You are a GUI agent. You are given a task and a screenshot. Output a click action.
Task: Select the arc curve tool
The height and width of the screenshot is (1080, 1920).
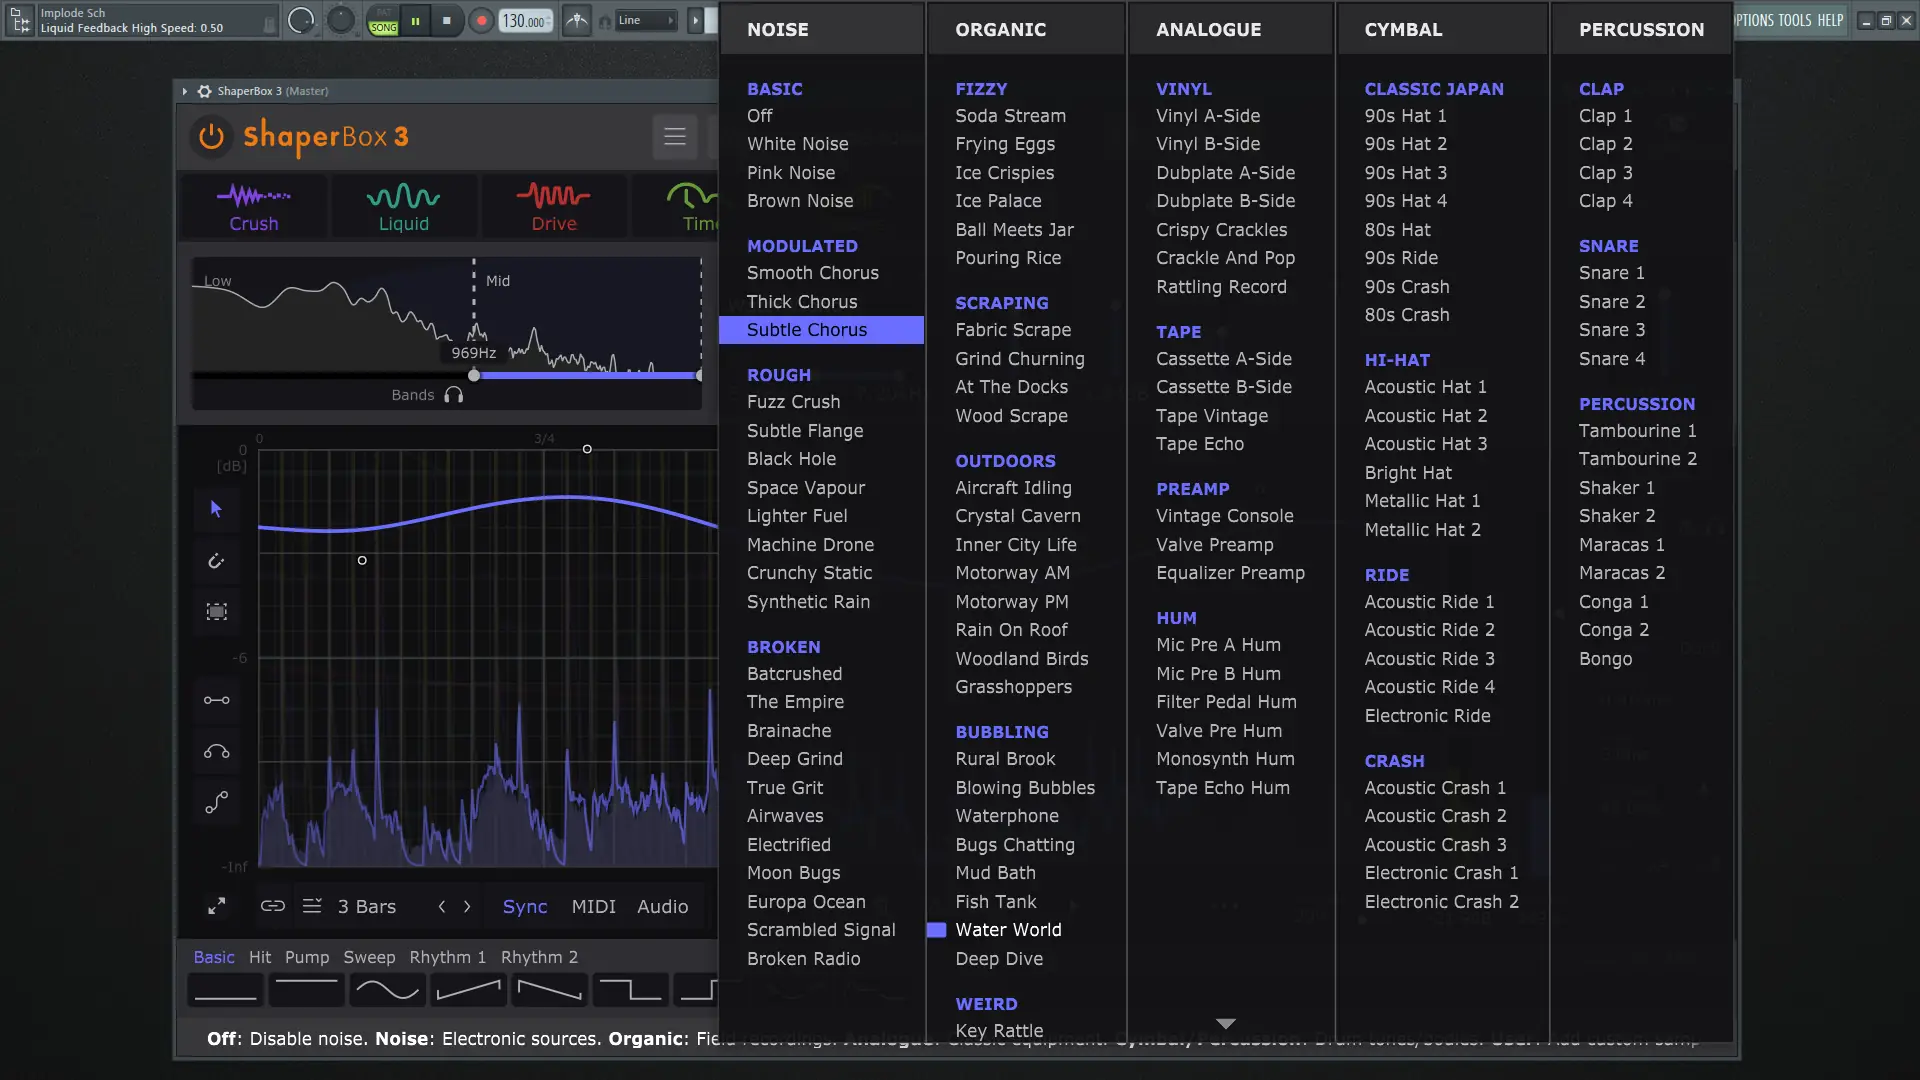click(216, 752)
